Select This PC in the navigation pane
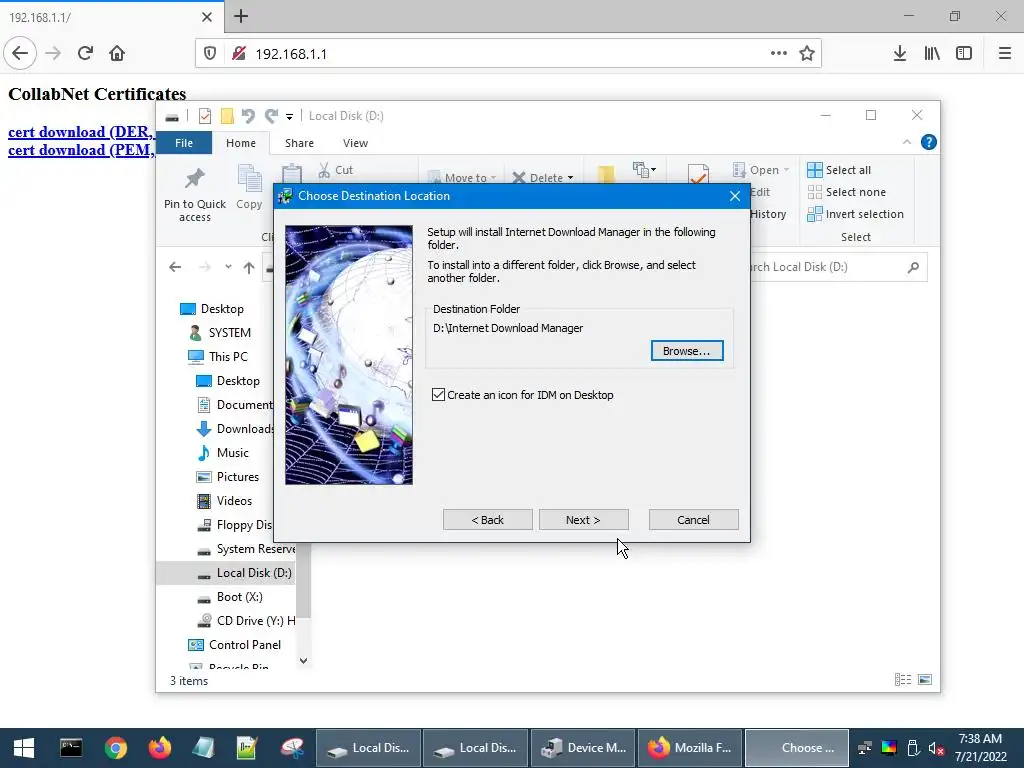The image size is (1024, 768). click(228, 357)
